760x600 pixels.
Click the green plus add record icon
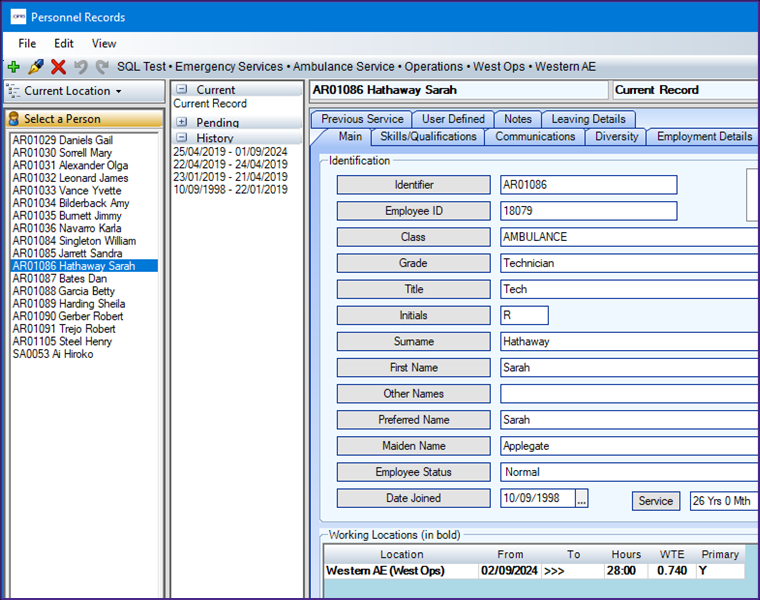13,67
